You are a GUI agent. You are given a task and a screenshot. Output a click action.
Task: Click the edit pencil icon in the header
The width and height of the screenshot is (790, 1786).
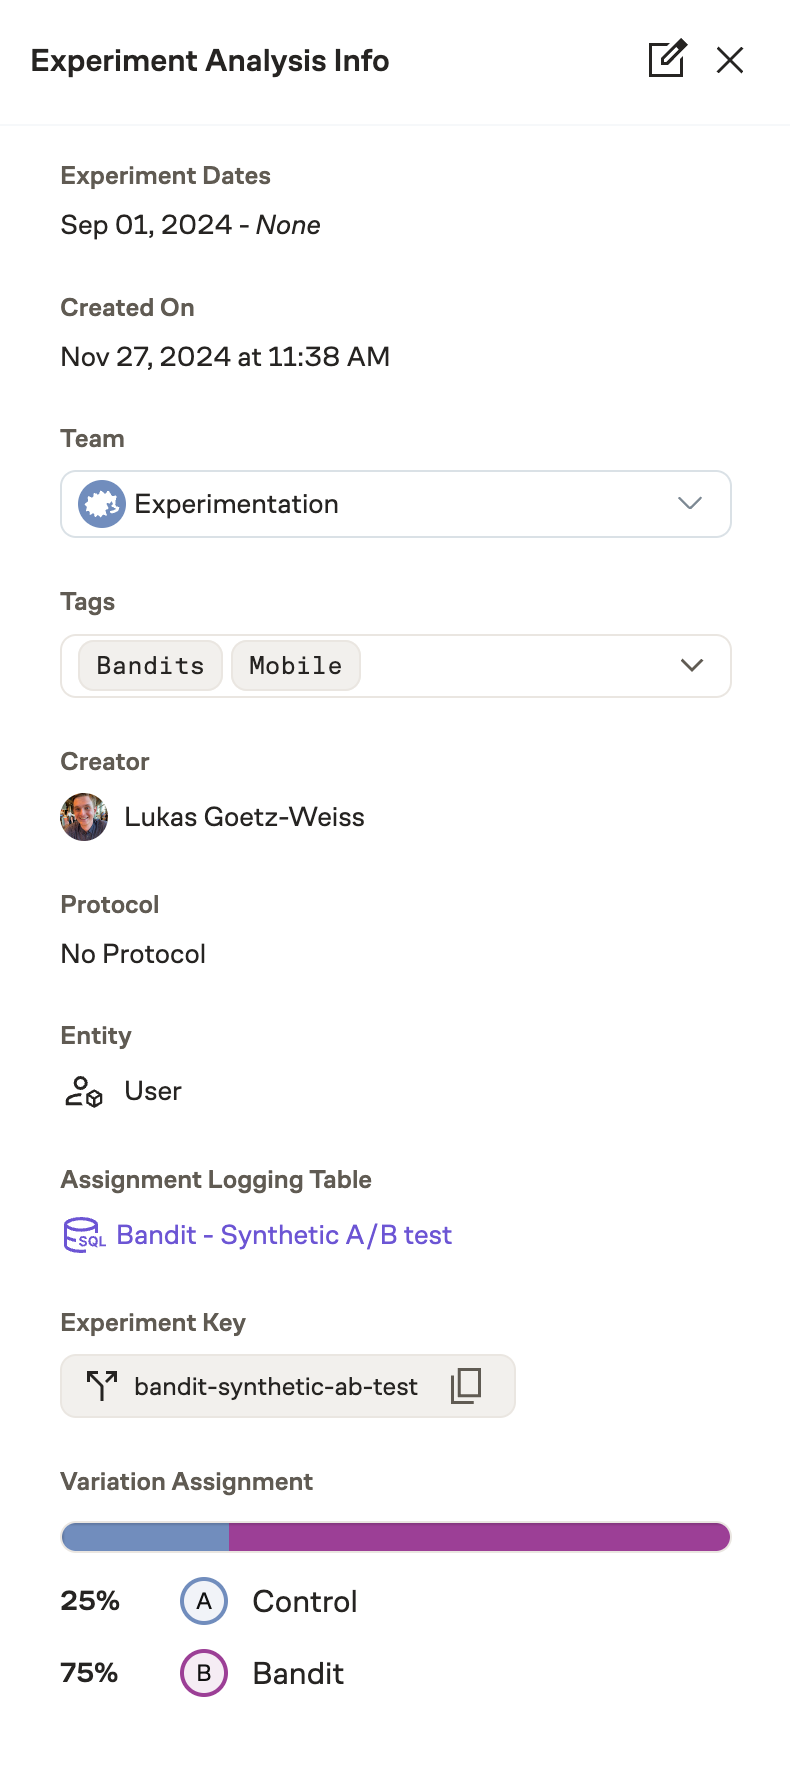coord(666,60)
